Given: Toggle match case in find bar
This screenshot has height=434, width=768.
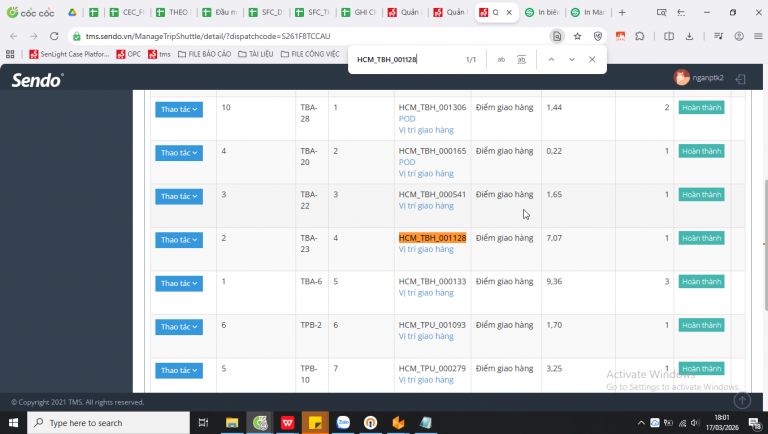Looking at the screenshot, I should click(x=501, y=59).
